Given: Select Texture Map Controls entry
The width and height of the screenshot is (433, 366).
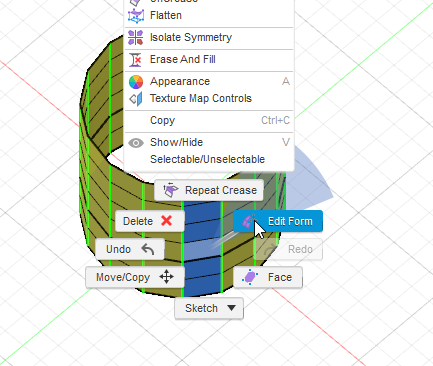Looking at the screenshot, I should point(209,99).
